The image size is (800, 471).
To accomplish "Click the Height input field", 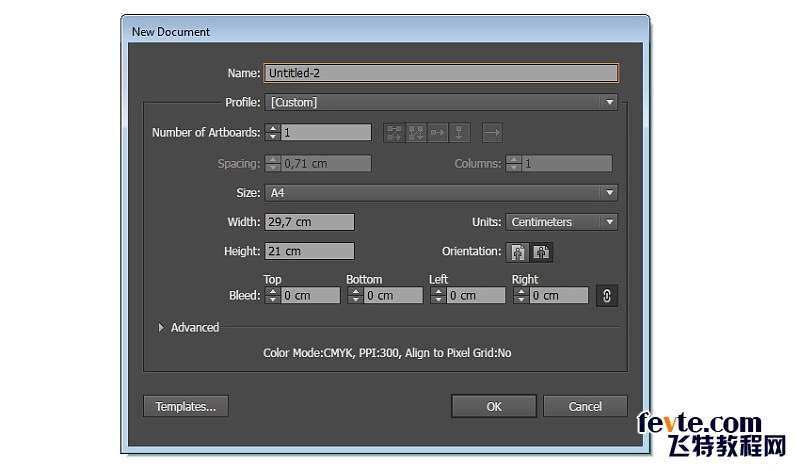I will (x=309, y=251).
